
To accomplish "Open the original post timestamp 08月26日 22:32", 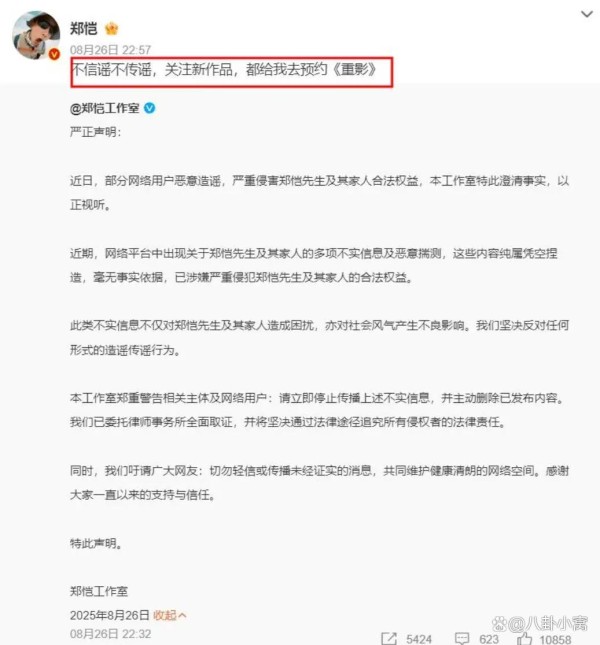I will [x=110, y=633].
